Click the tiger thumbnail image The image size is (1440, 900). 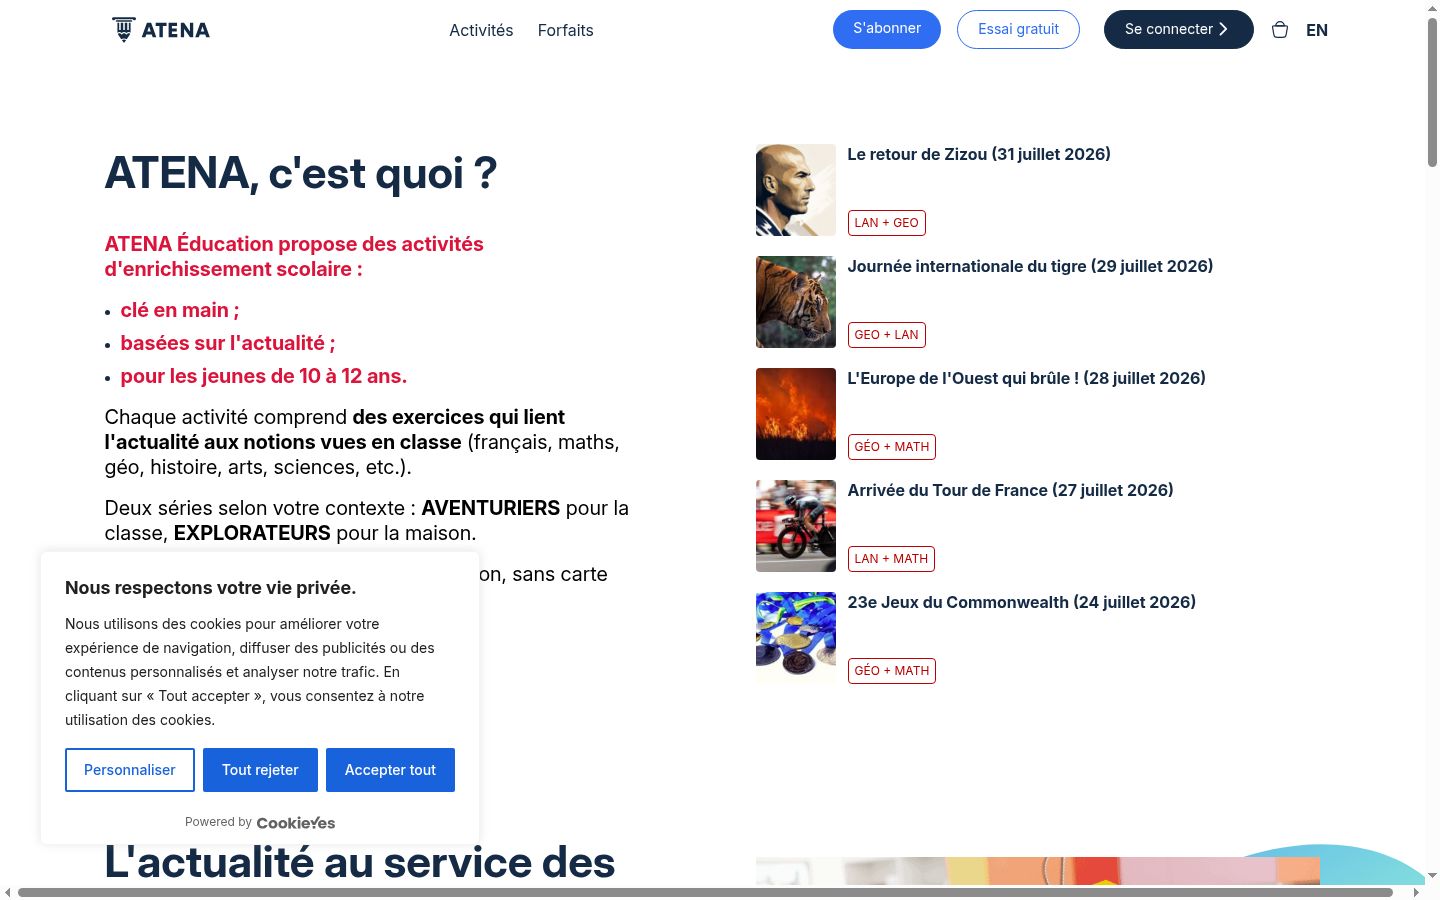coord(796,302)
